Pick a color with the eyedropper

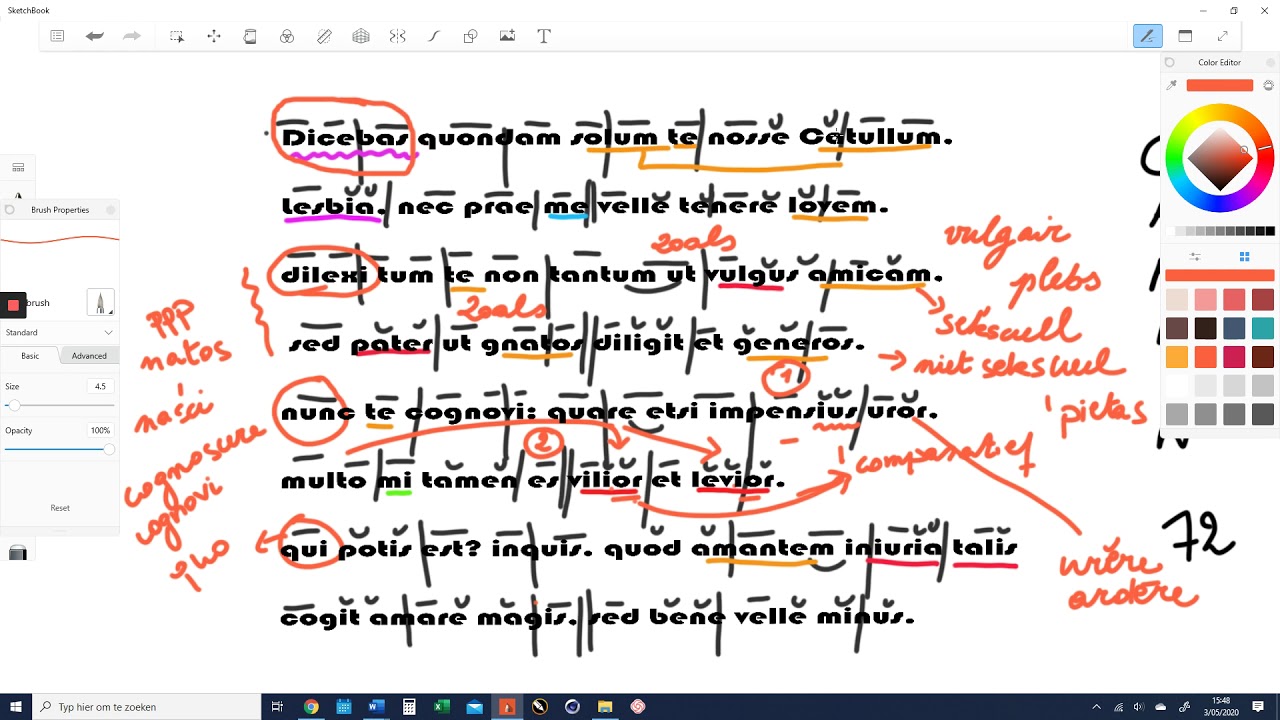(x=1172, y=85)
